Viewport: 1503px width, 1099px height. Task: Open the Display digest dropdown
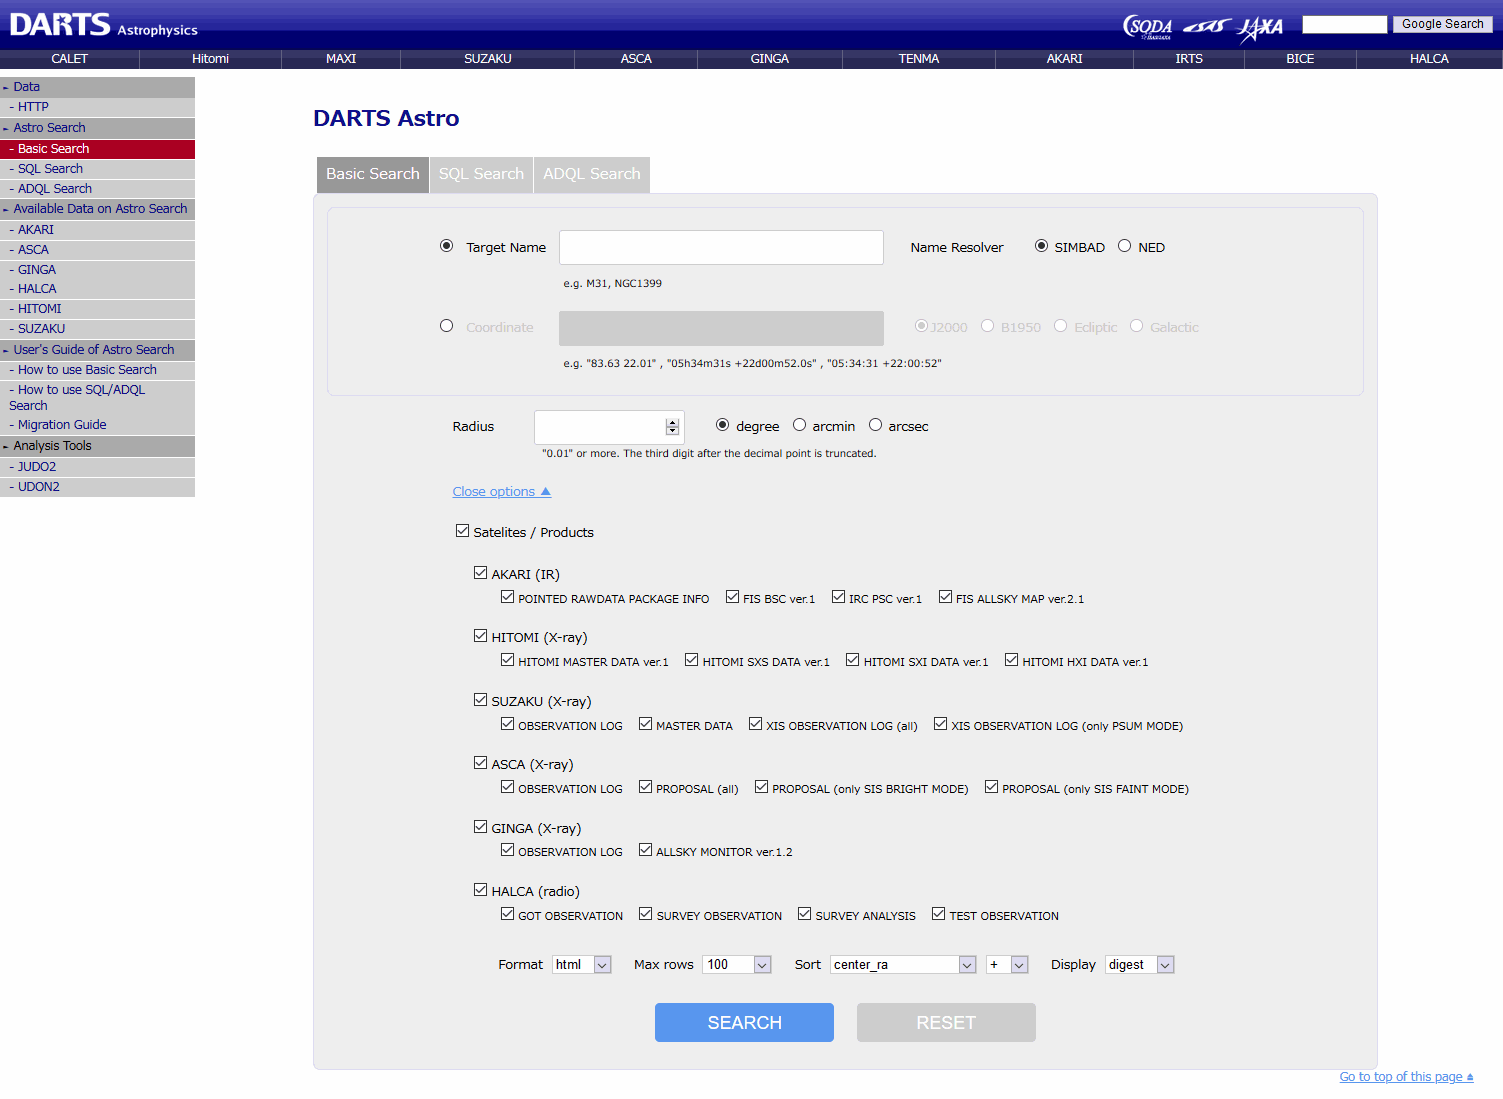point(1139,965)
